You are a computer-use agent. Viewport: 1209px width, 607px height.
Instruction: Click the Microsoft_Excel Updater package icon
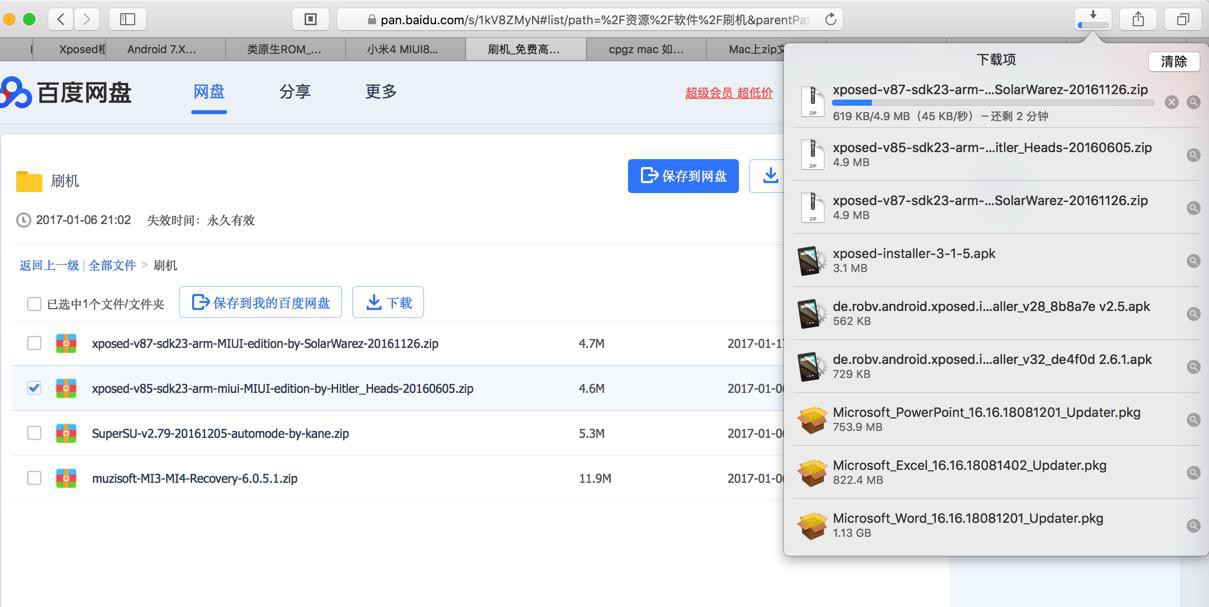click(812, 472)
